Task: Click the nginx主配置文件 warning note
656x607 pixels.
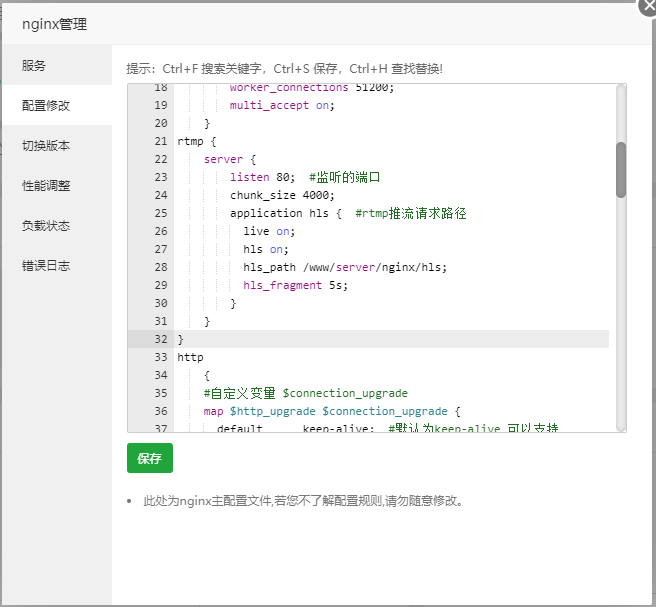Action: pos(304,501)
